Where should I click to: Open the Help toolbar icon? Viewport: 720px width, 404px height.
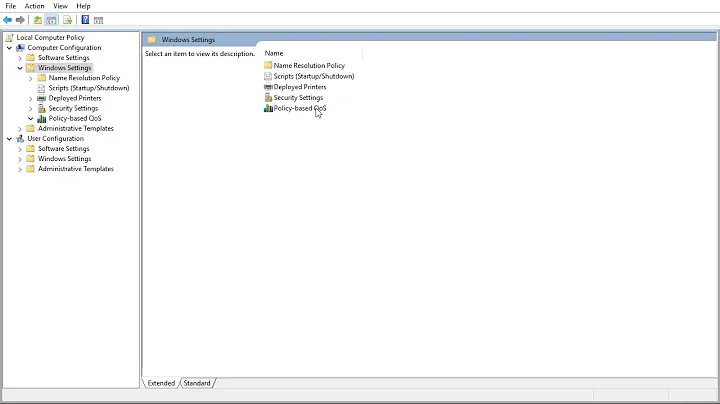click(85, 20)
